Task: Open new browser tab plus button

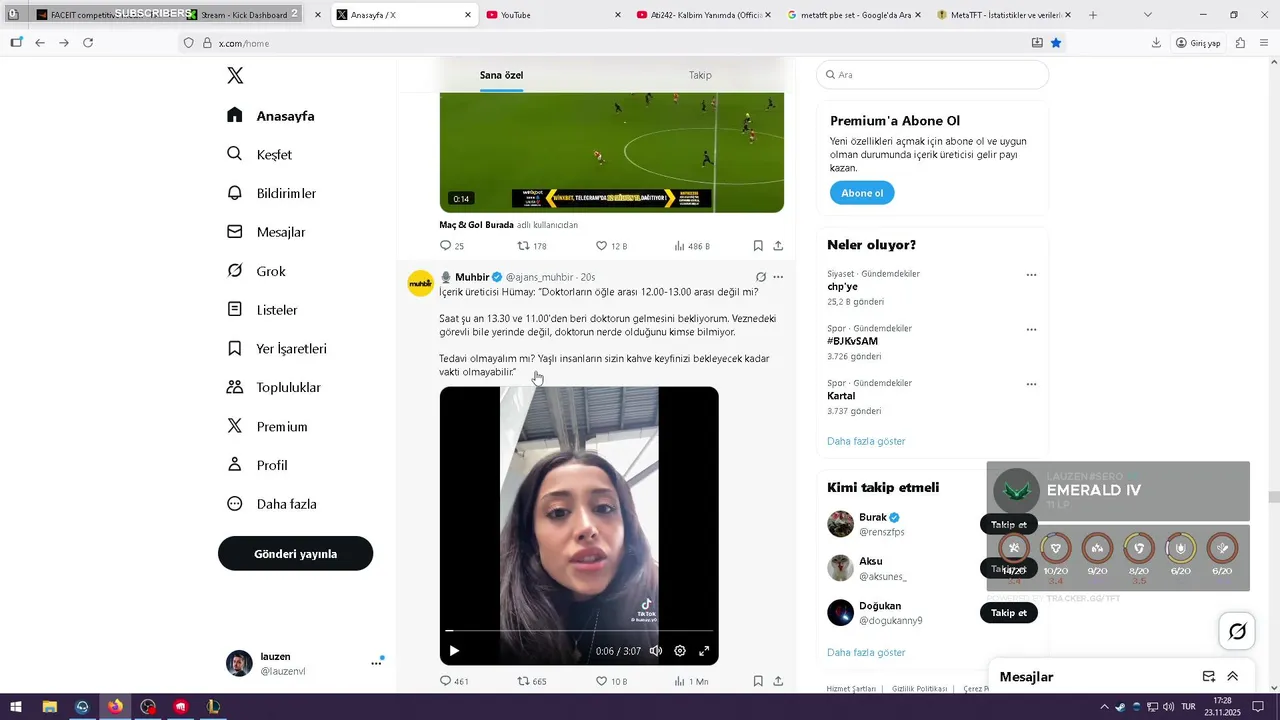Action: 1093,15
